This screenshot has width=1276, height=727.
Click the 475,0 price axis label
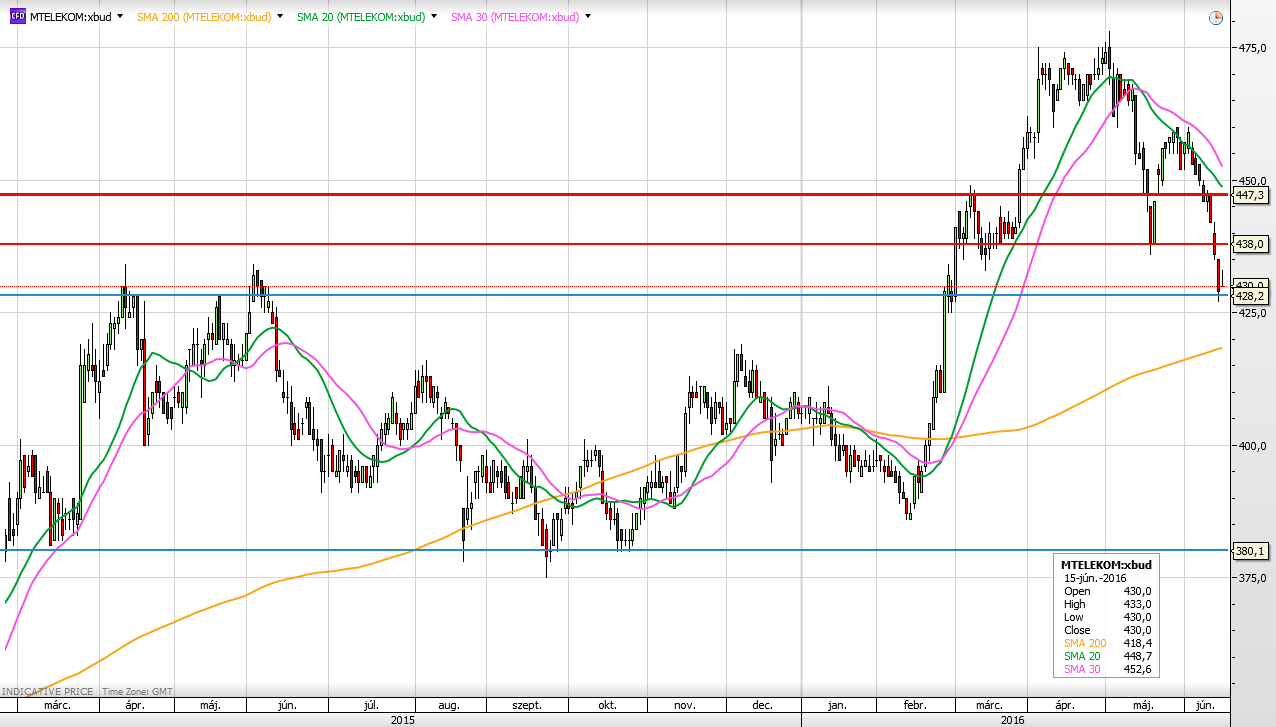click(1253, 48)
